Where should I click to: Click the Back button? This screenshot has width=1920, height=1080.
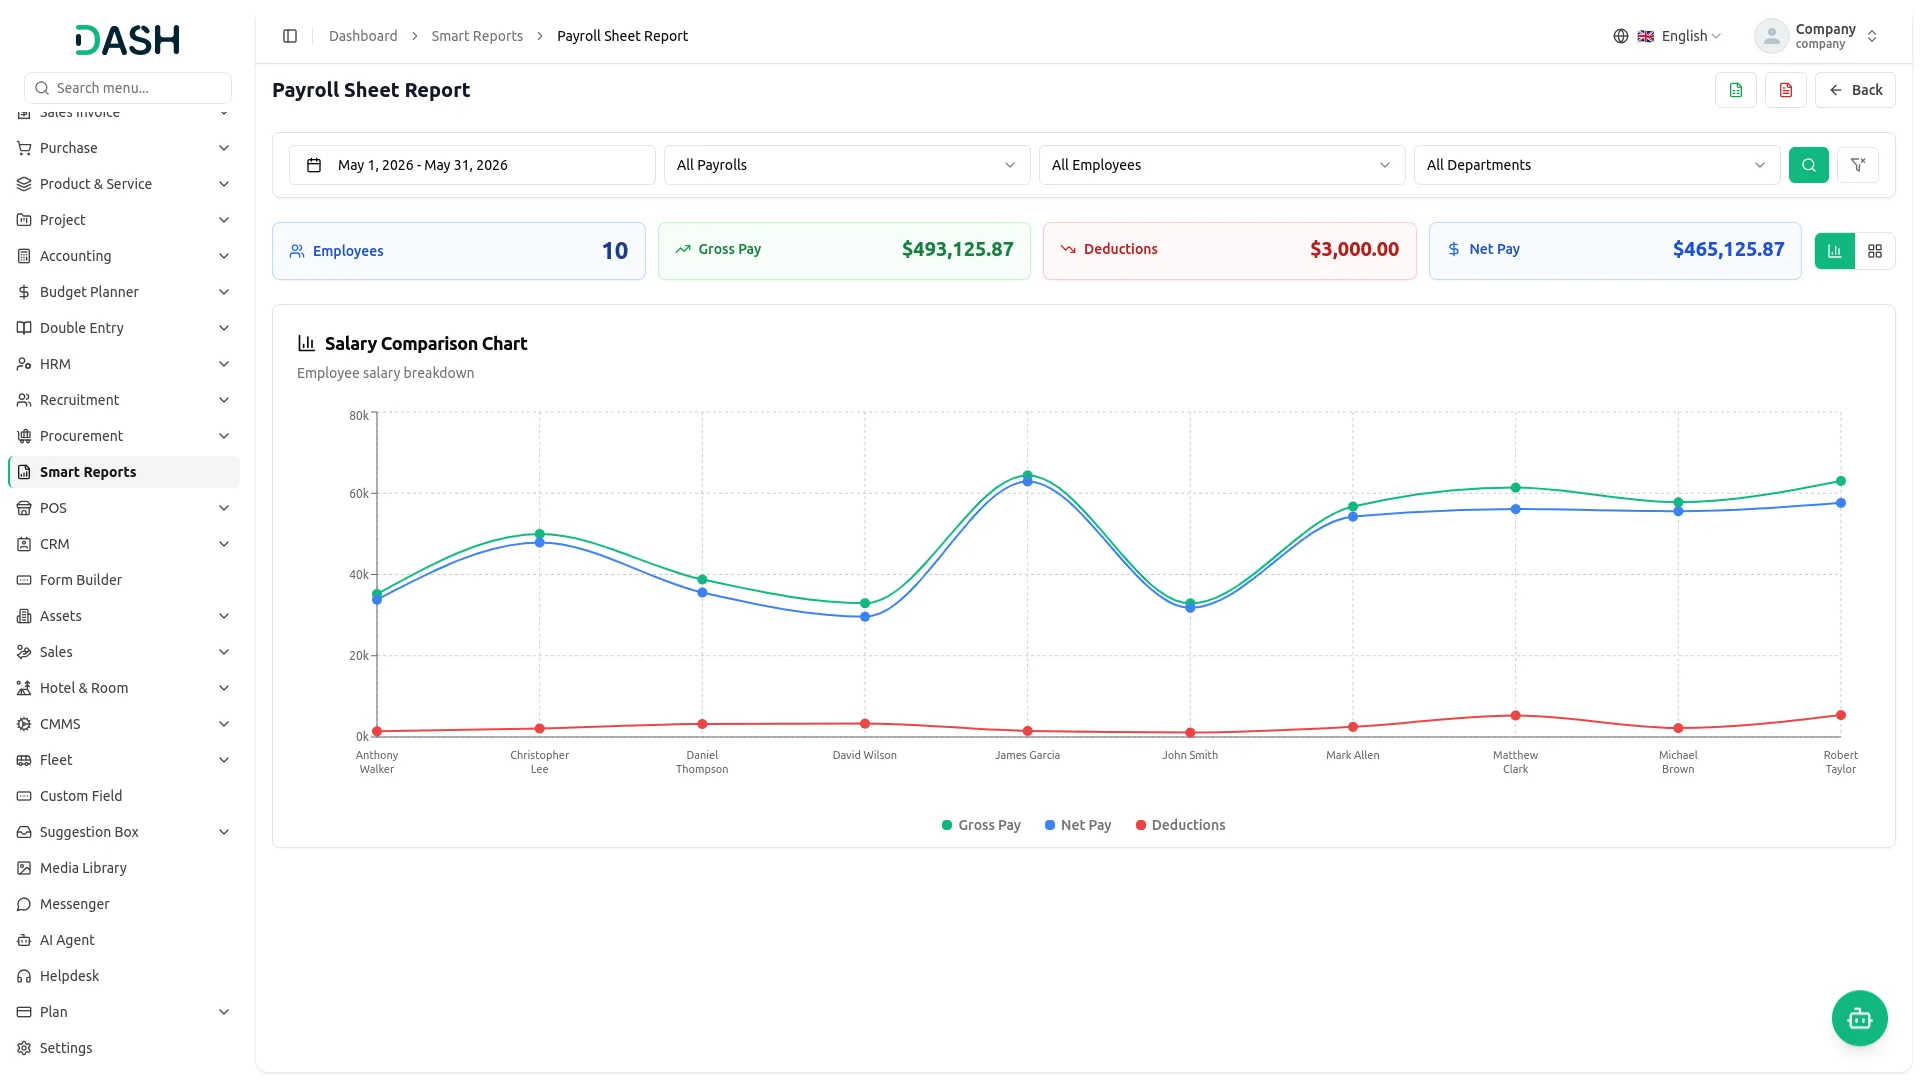pos(1855,90)
